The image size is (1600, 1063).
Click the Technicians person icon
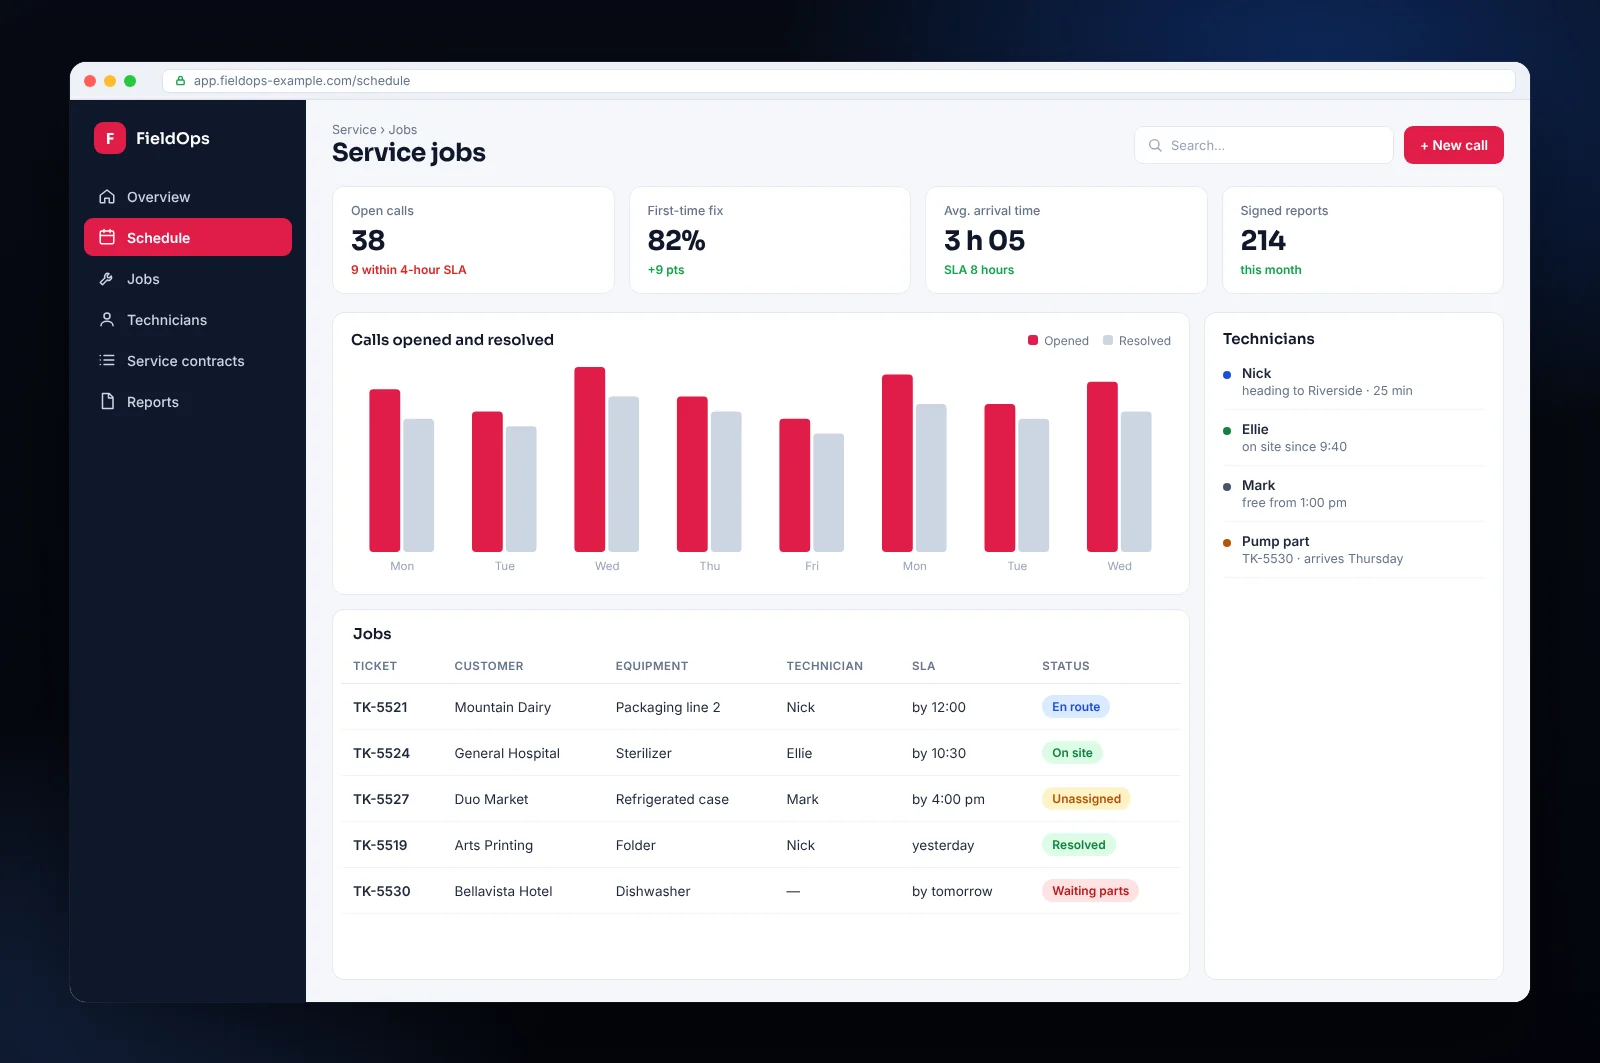point(107,320)
